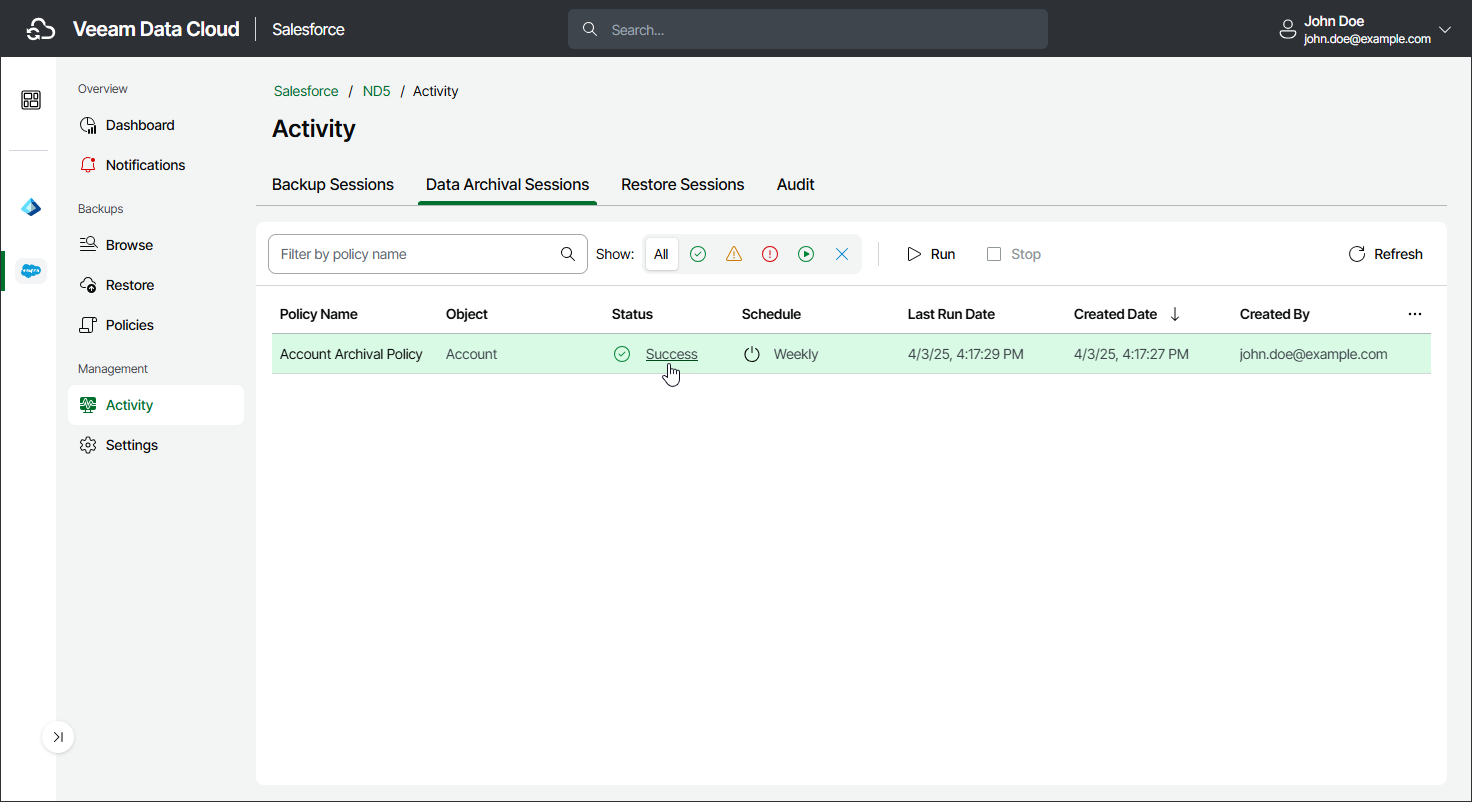Click the Filter by policy name field

click(428, 254)
